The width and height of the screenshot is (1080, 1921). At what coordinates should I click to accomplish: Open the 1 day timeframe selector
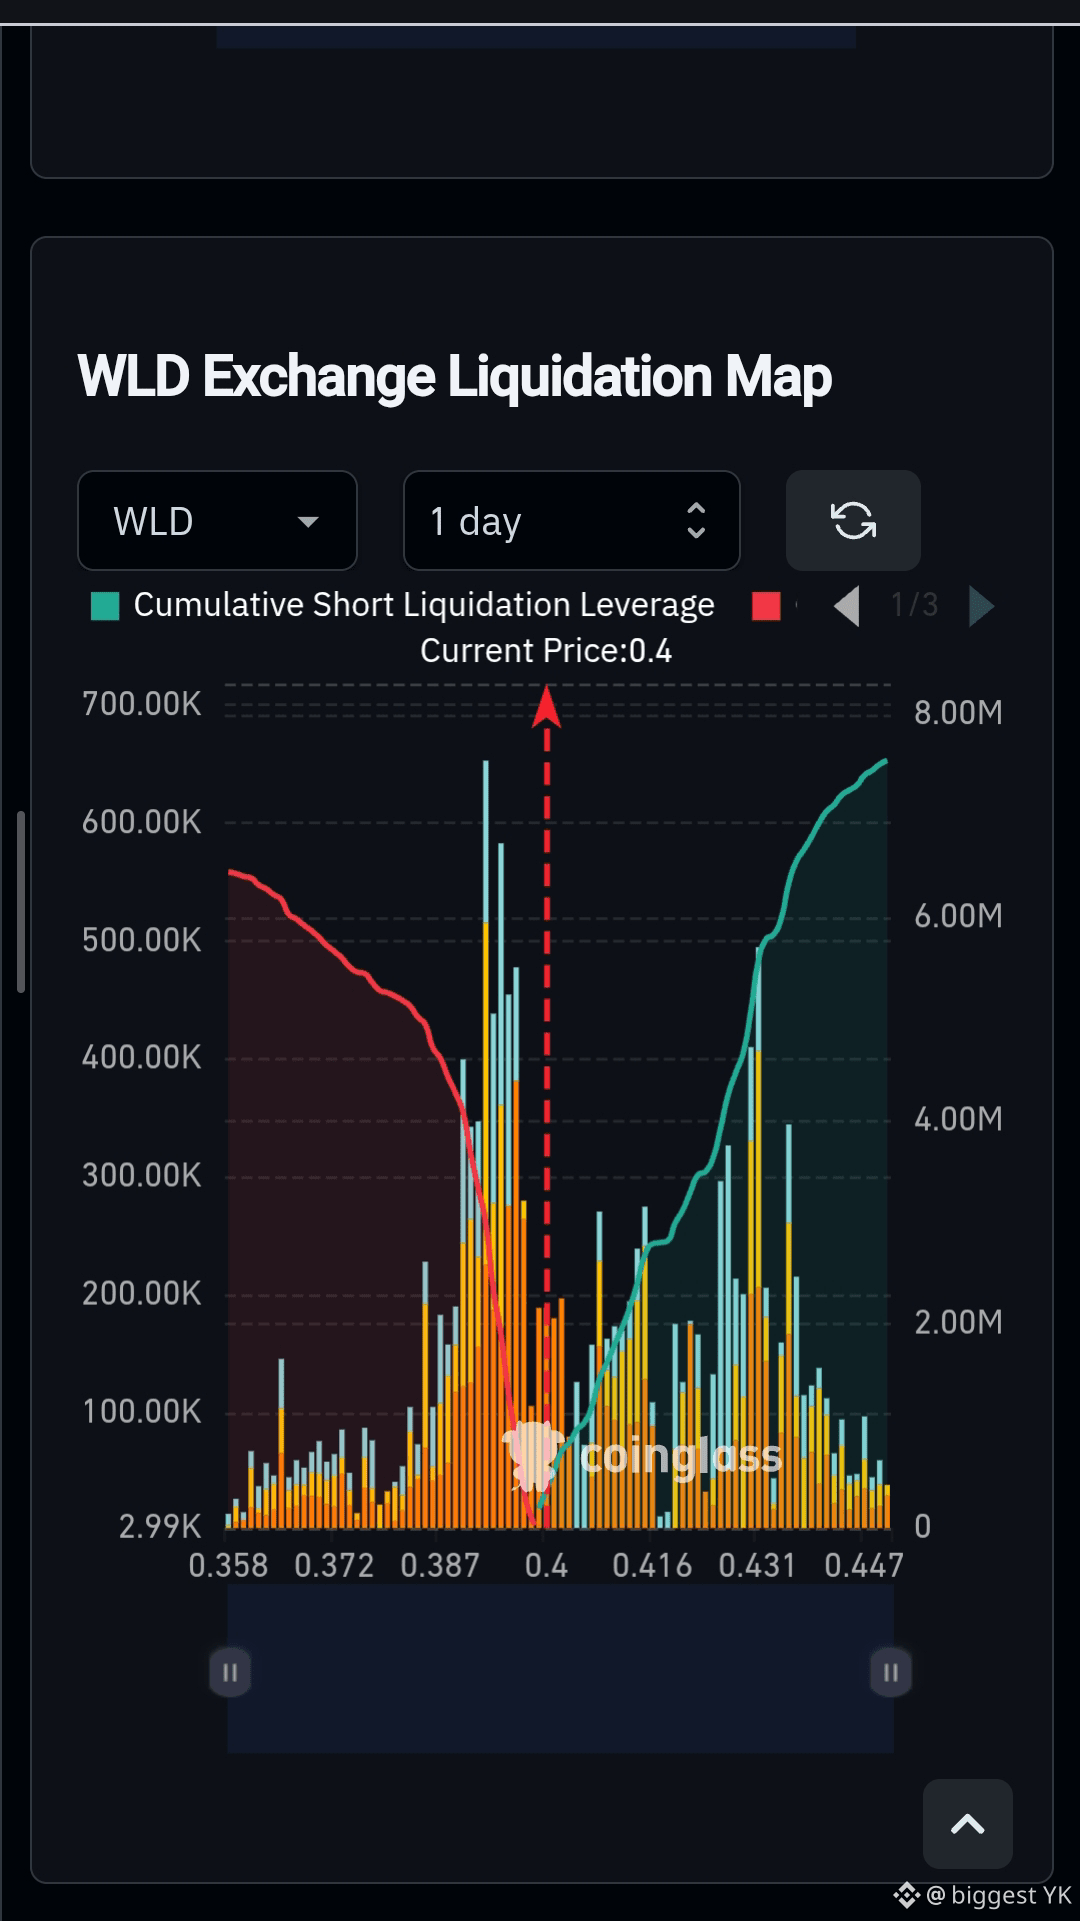pos(571,521)
